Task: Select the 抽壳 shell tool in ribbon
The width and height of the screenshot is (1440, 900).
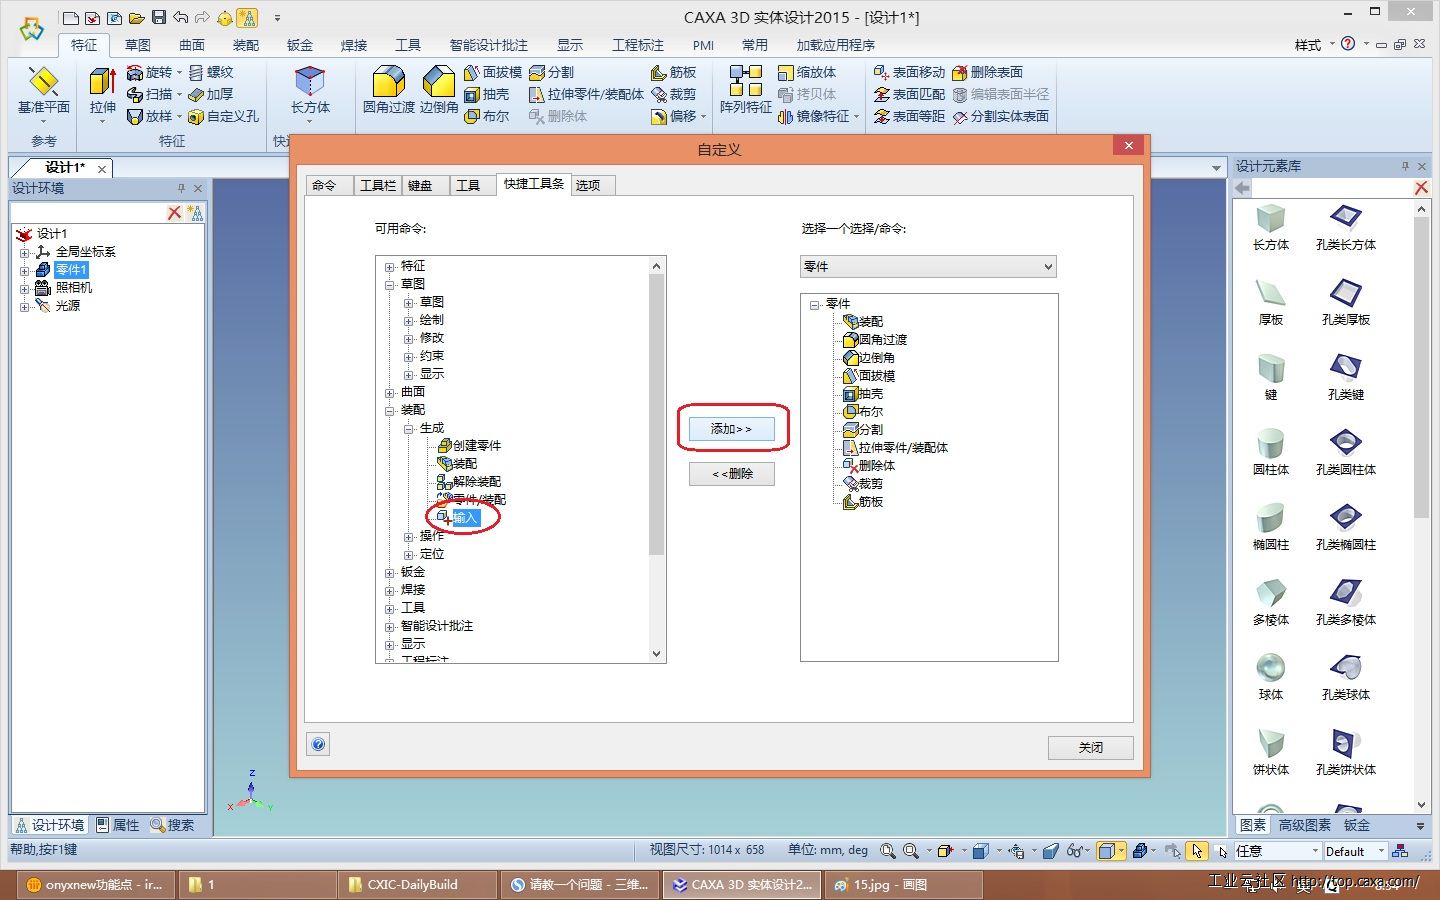Action: coord(487,94)
